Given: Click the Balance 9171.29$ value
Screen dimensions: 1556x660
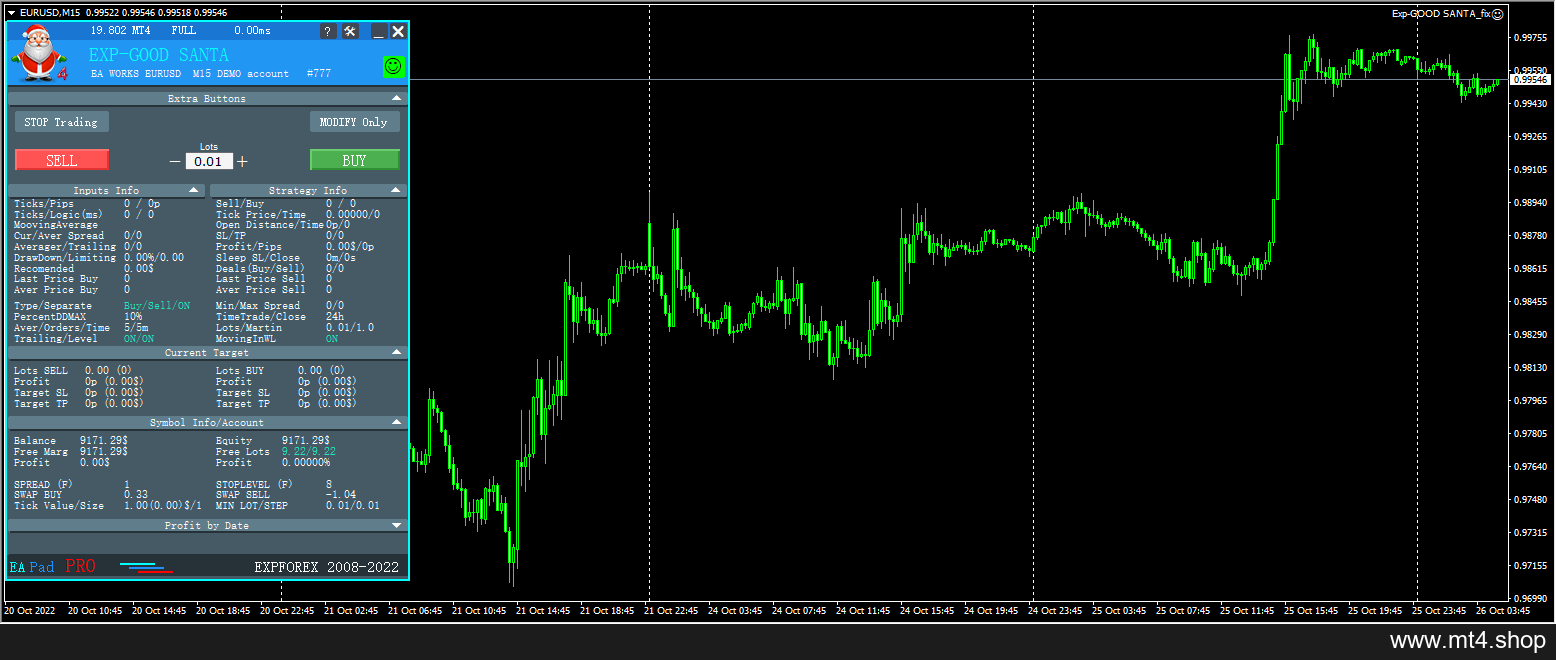Looking at the screenshot, I should coord(104,440).
